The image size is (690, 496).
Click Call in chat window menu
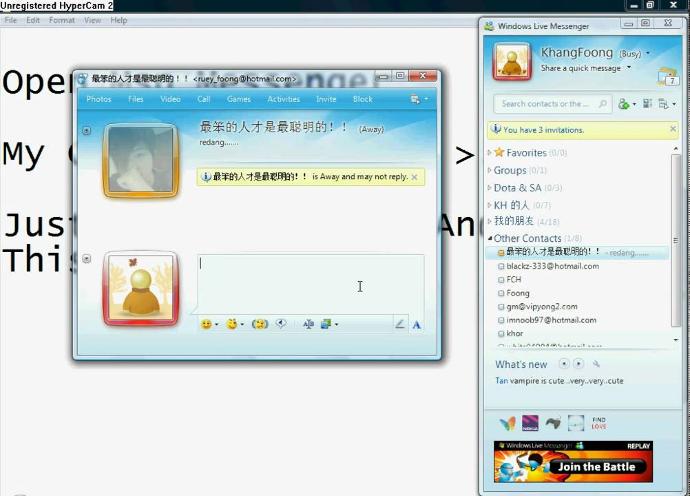pyautogui.click(x=203, y=99)
